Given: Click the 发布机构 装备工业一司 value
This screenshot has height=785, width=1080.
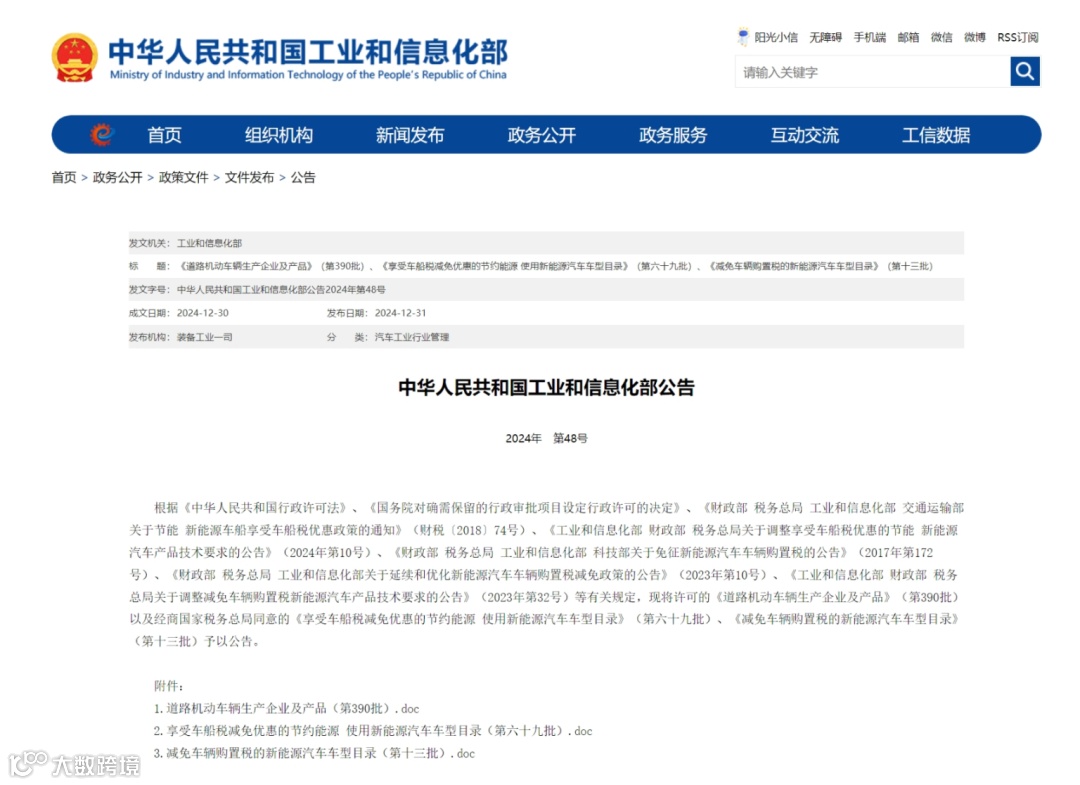Looking at the screenshot, I should coord(205,337).
